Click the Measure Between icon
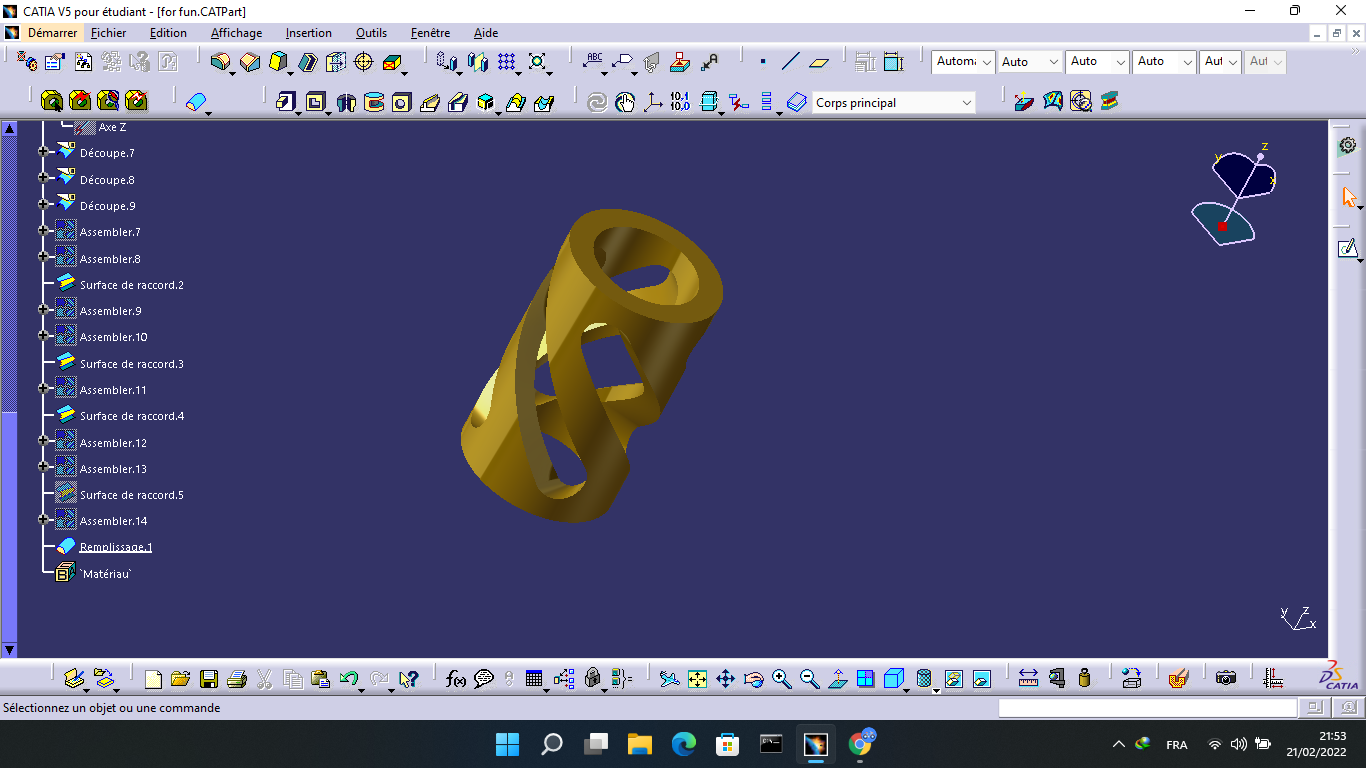 coord(1028,679)
